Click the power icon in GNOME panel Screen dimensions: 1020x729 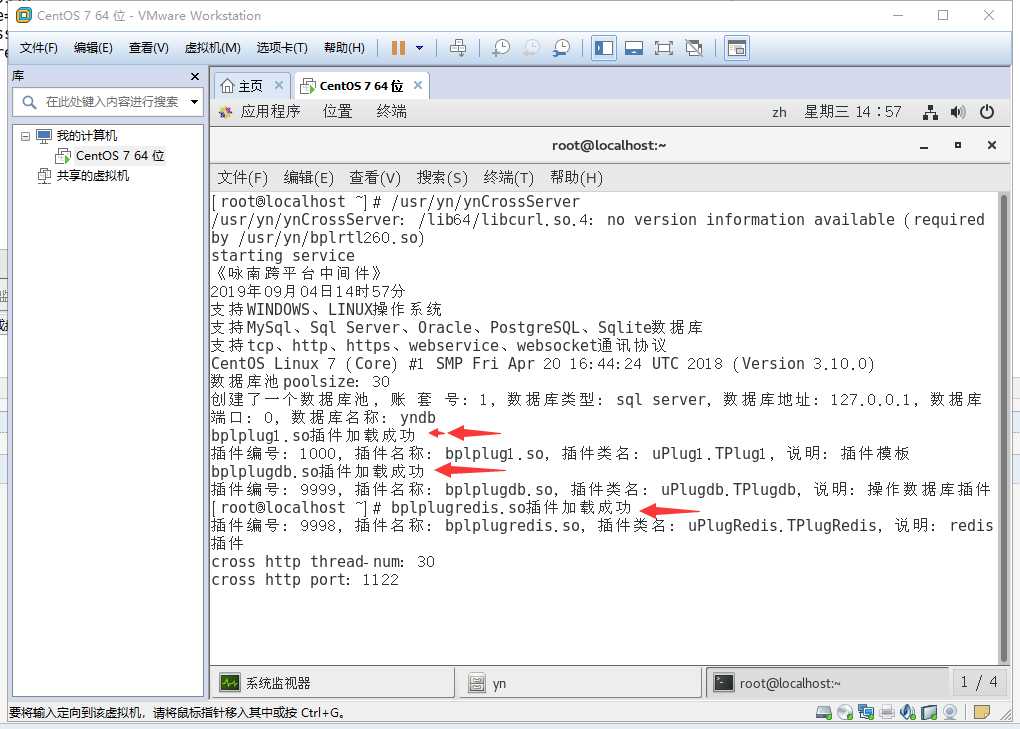[x=986, y=112]
